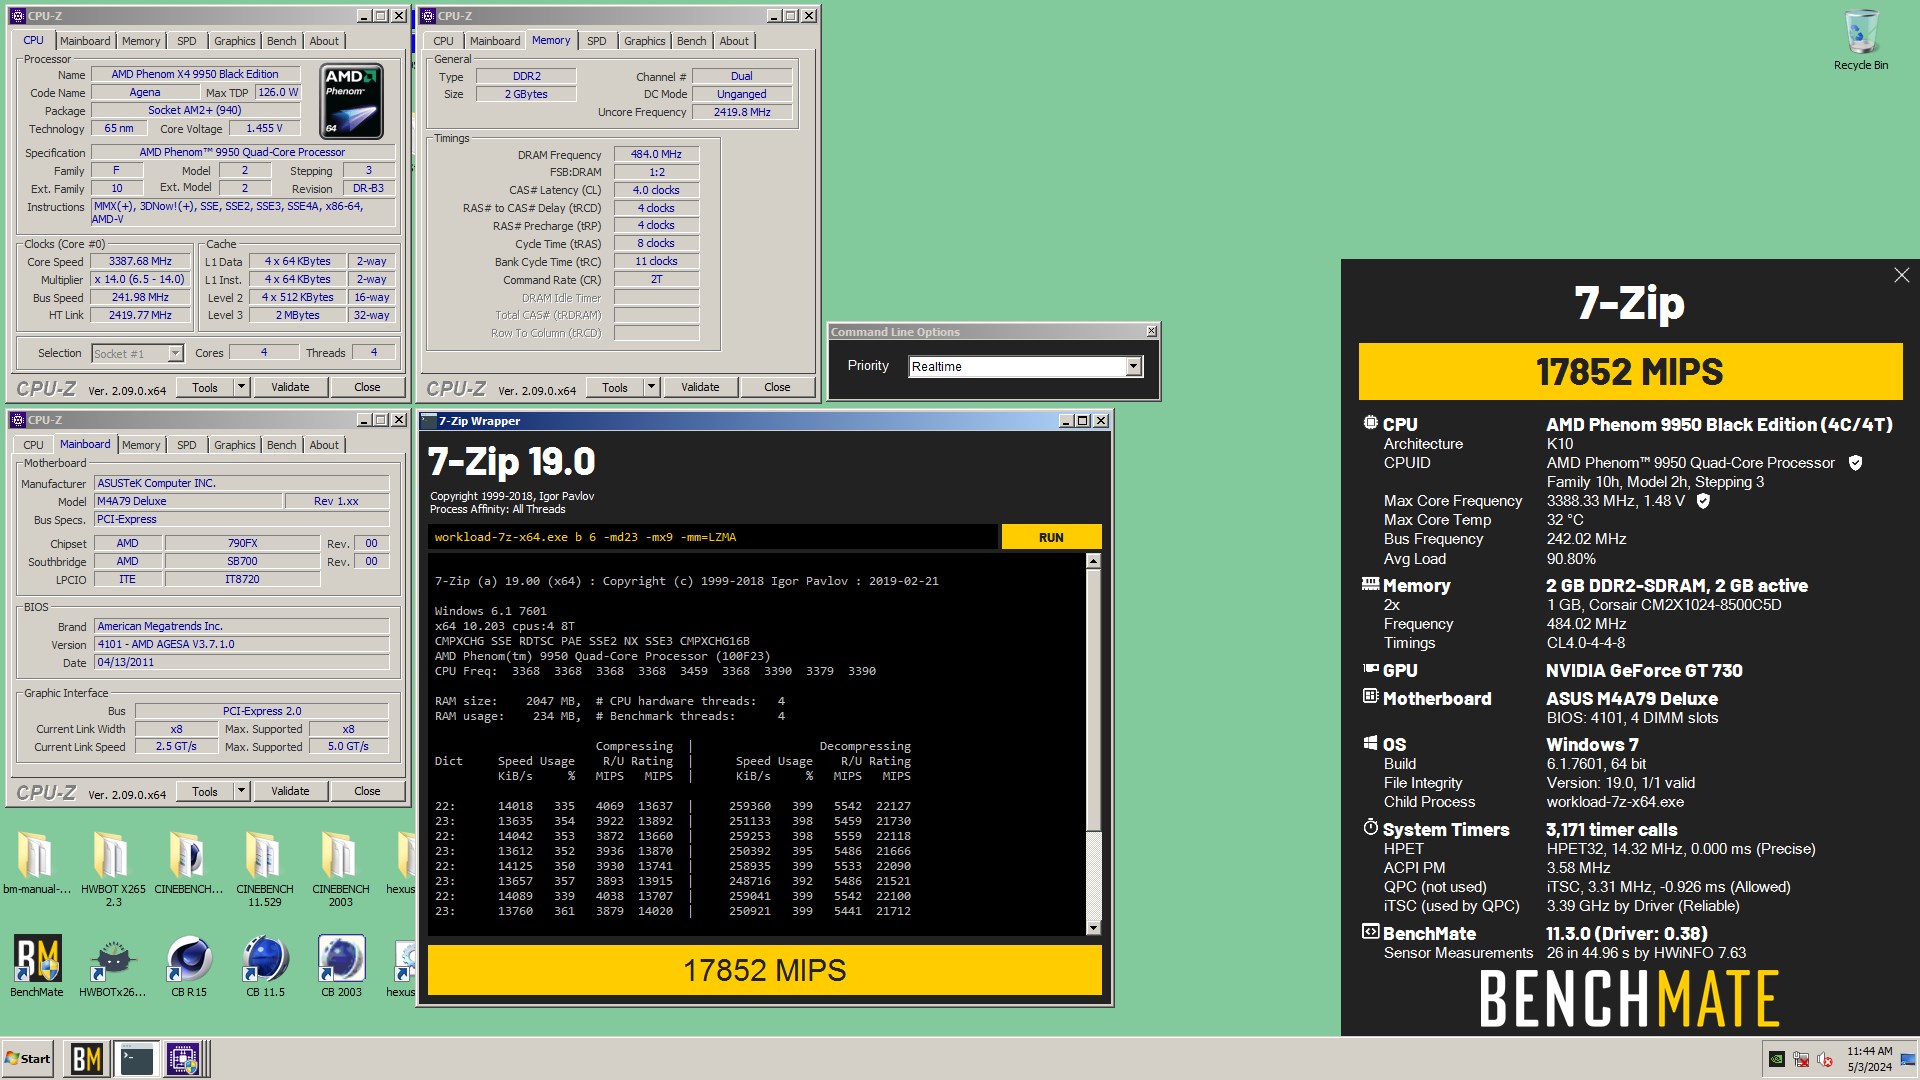Click RUN in the 7-Zip Wrapper
Image resolution: width=1920 pixels, height=1080 pixels.
click(x=1051, y=537)
